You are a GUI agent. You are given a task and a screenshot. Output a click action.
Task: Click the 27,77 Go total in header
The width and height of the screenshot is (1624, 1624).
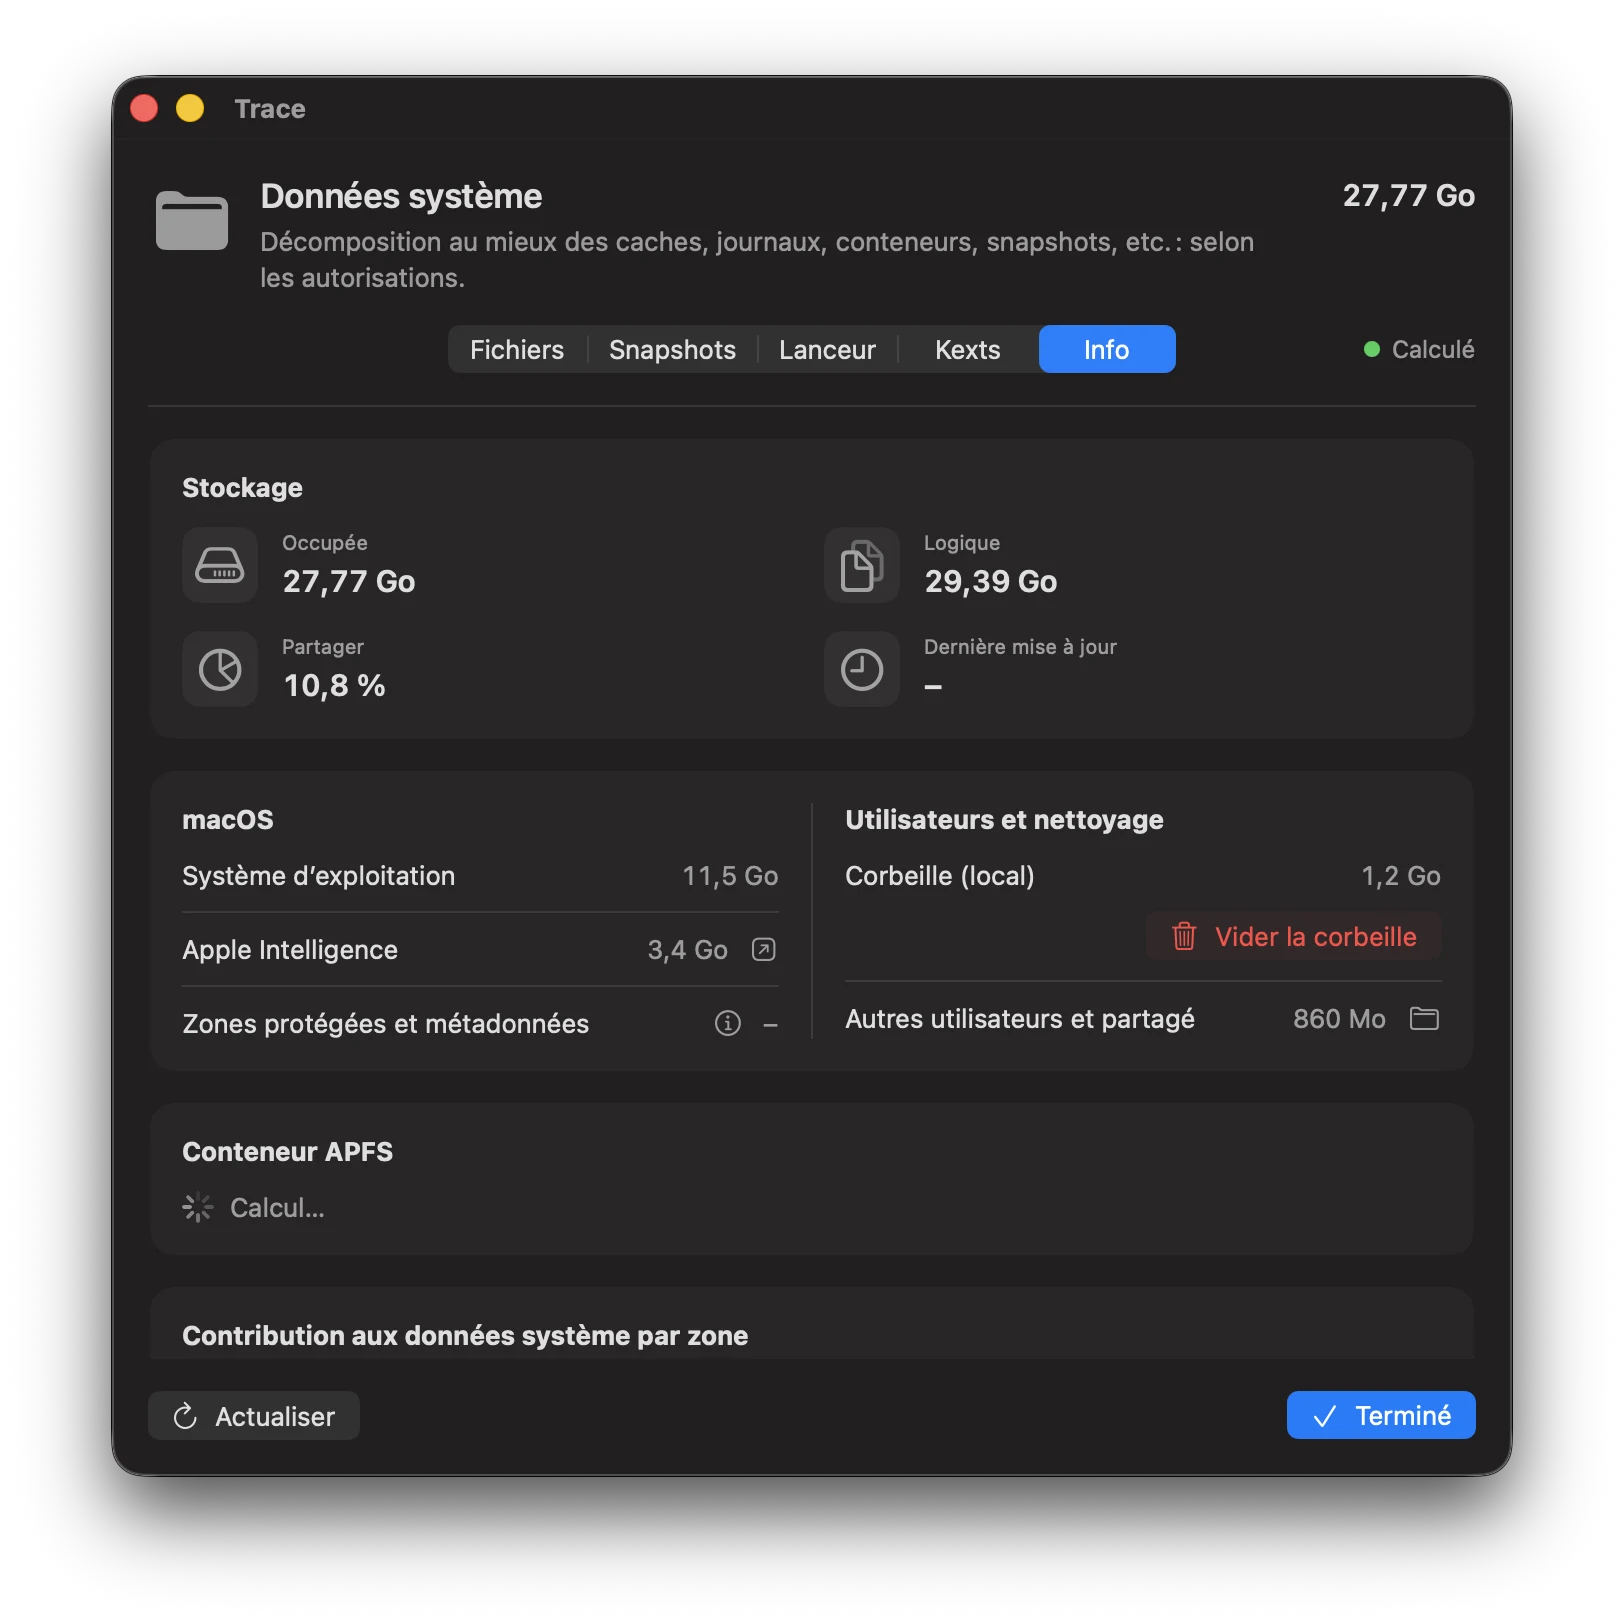pos(1408,195)
